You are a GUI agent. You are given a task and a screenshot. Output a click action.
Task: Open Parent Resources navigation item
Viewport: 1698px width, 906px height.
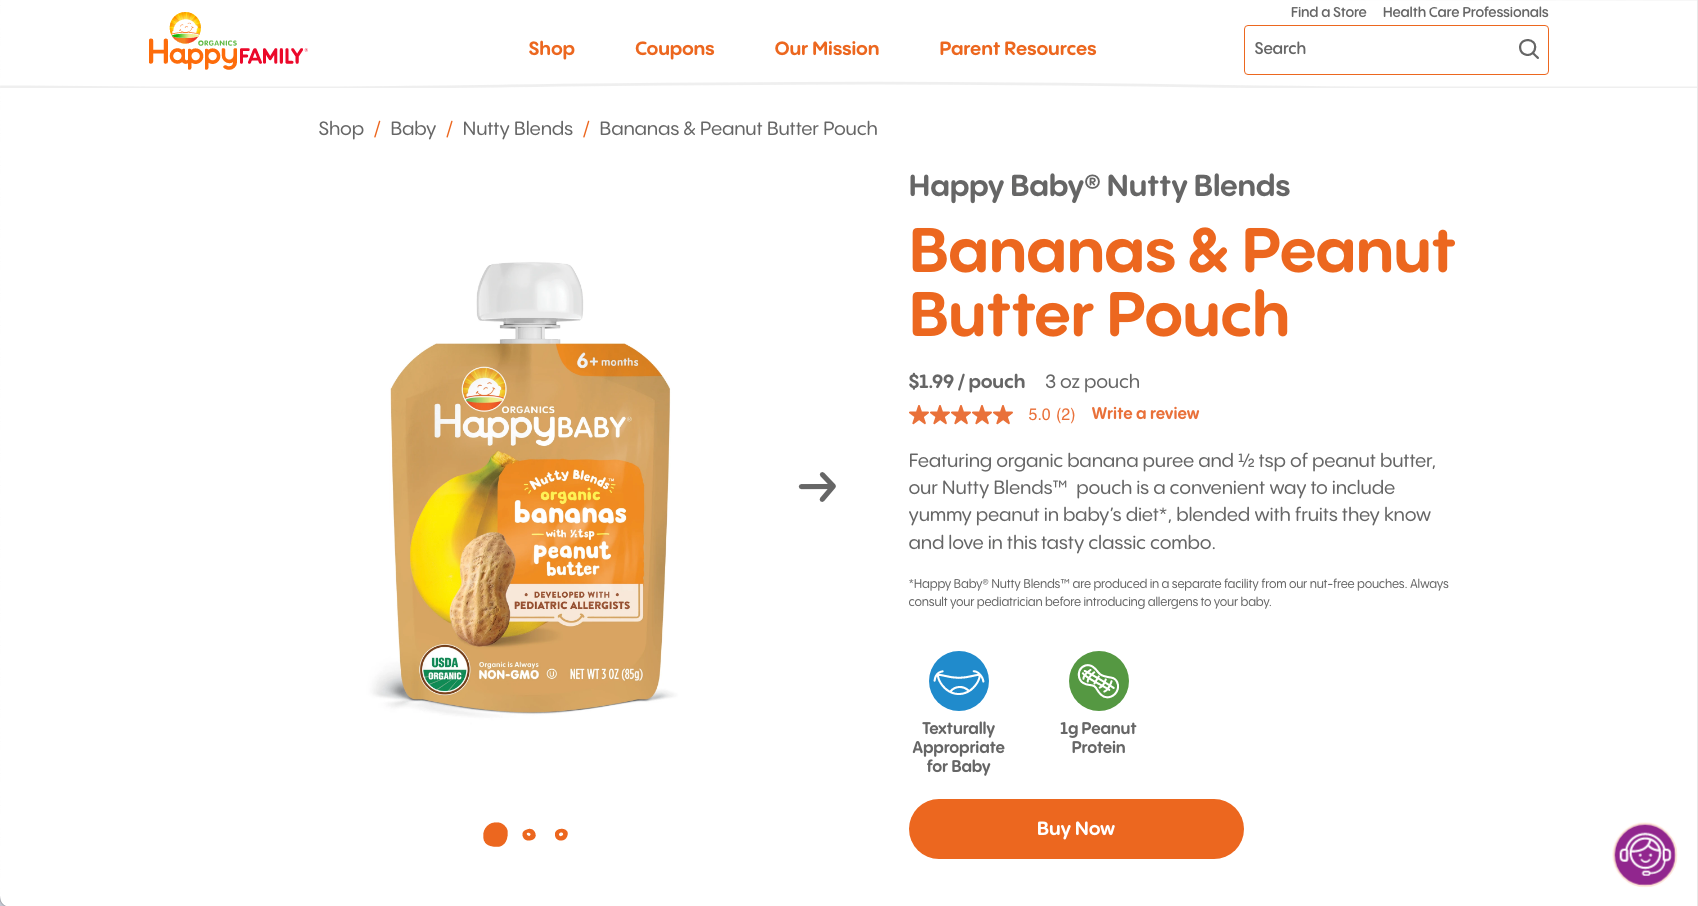tap(1017, 49)
